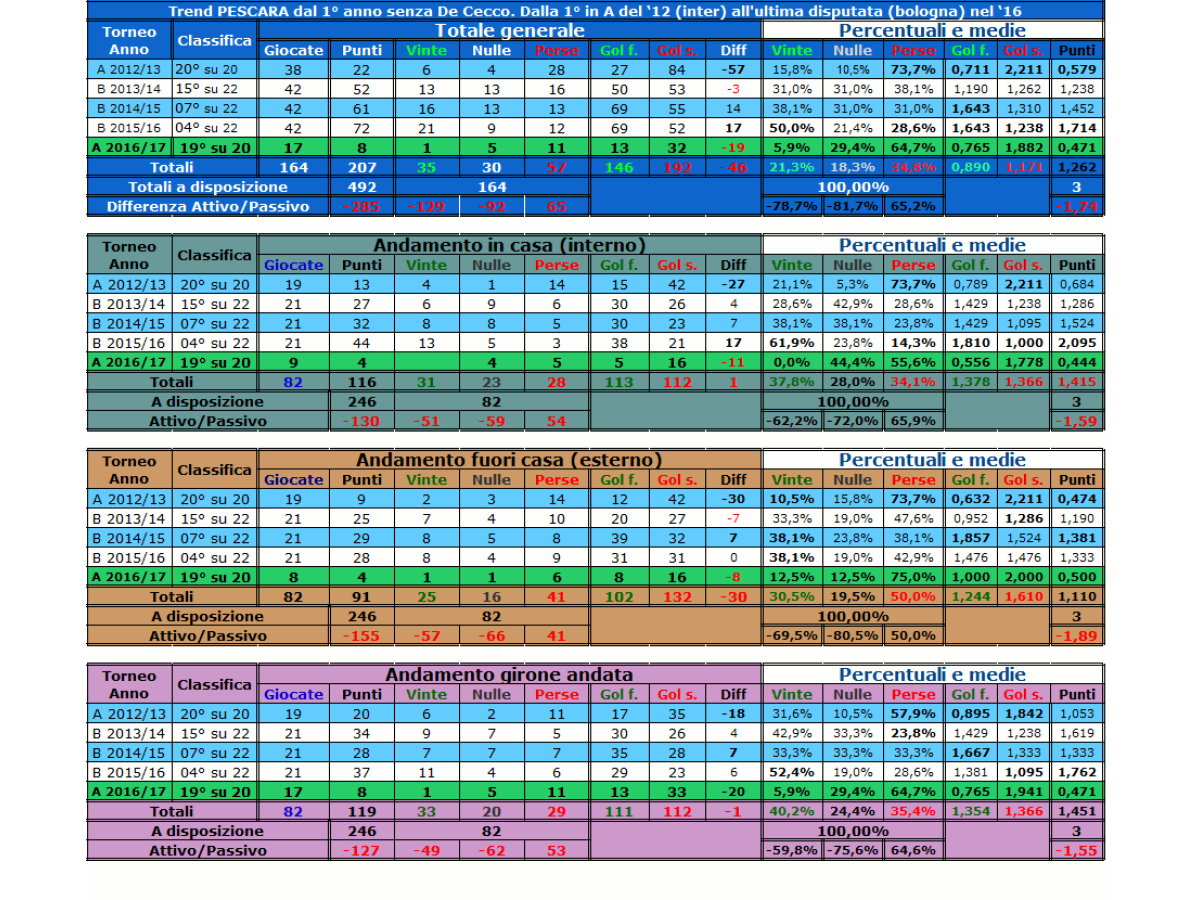Screen dimensions: 1200x900
Task: Click the Classifica header in the home table
Action: pos(214,255)
